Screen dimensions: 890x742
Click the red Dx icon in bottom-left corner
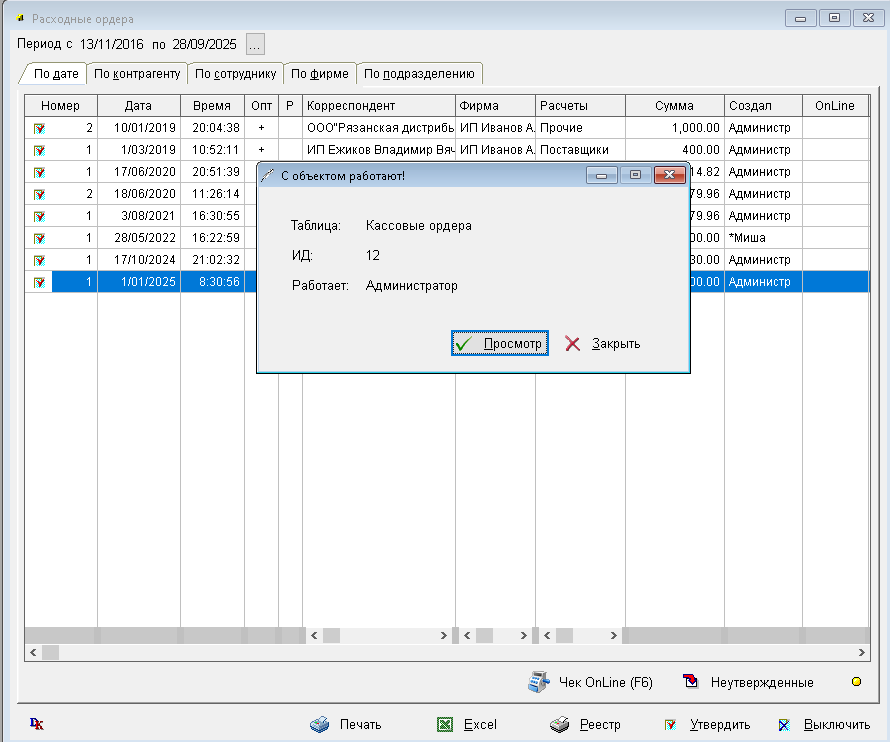click(37, 724)
